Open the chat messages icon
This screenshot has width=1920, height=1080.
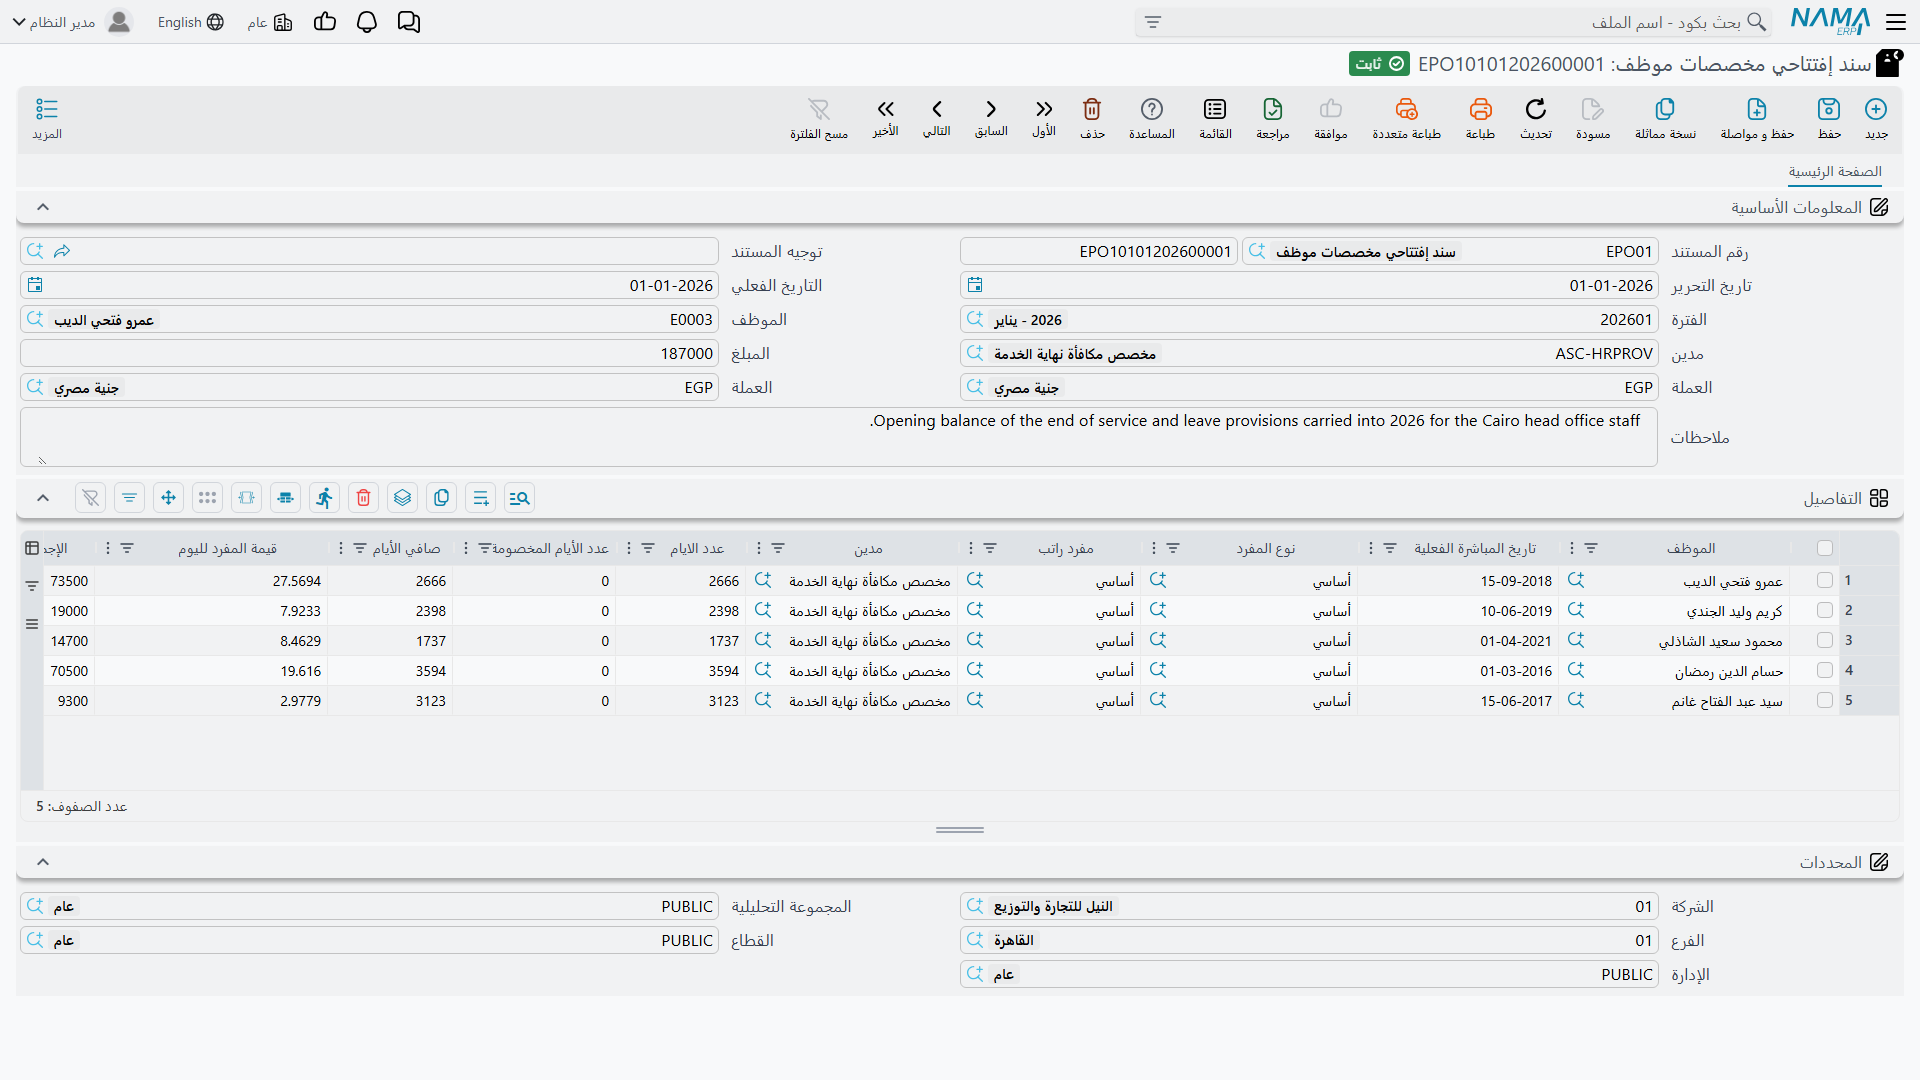tap(409, 22)
